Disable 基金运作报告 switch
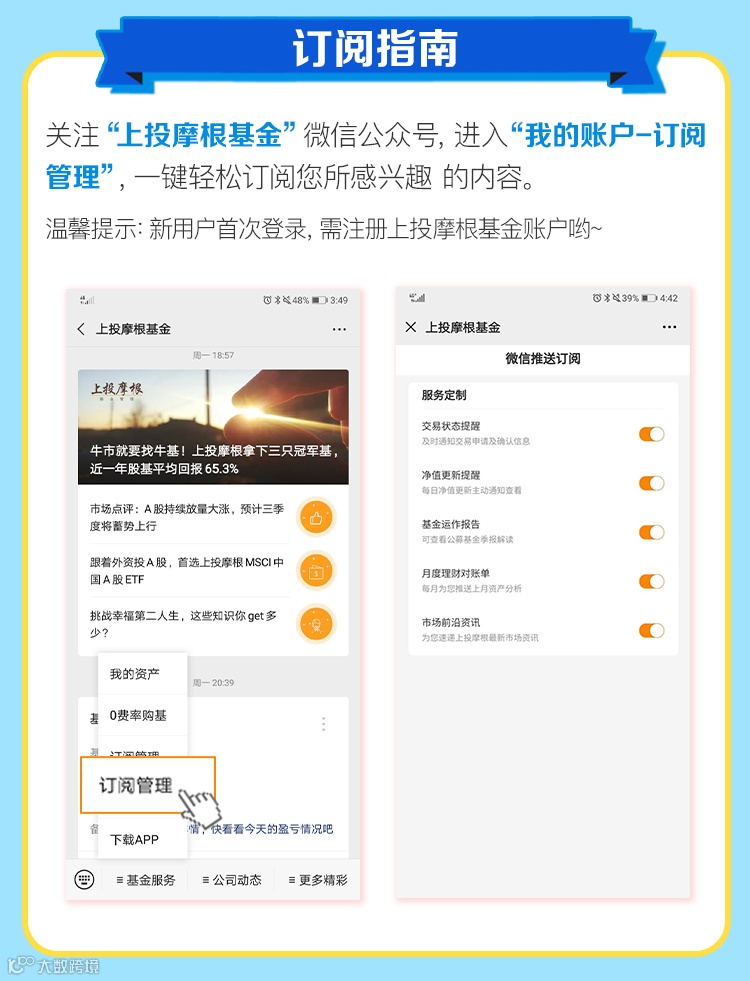750x981 pixels. coord(651,532)
